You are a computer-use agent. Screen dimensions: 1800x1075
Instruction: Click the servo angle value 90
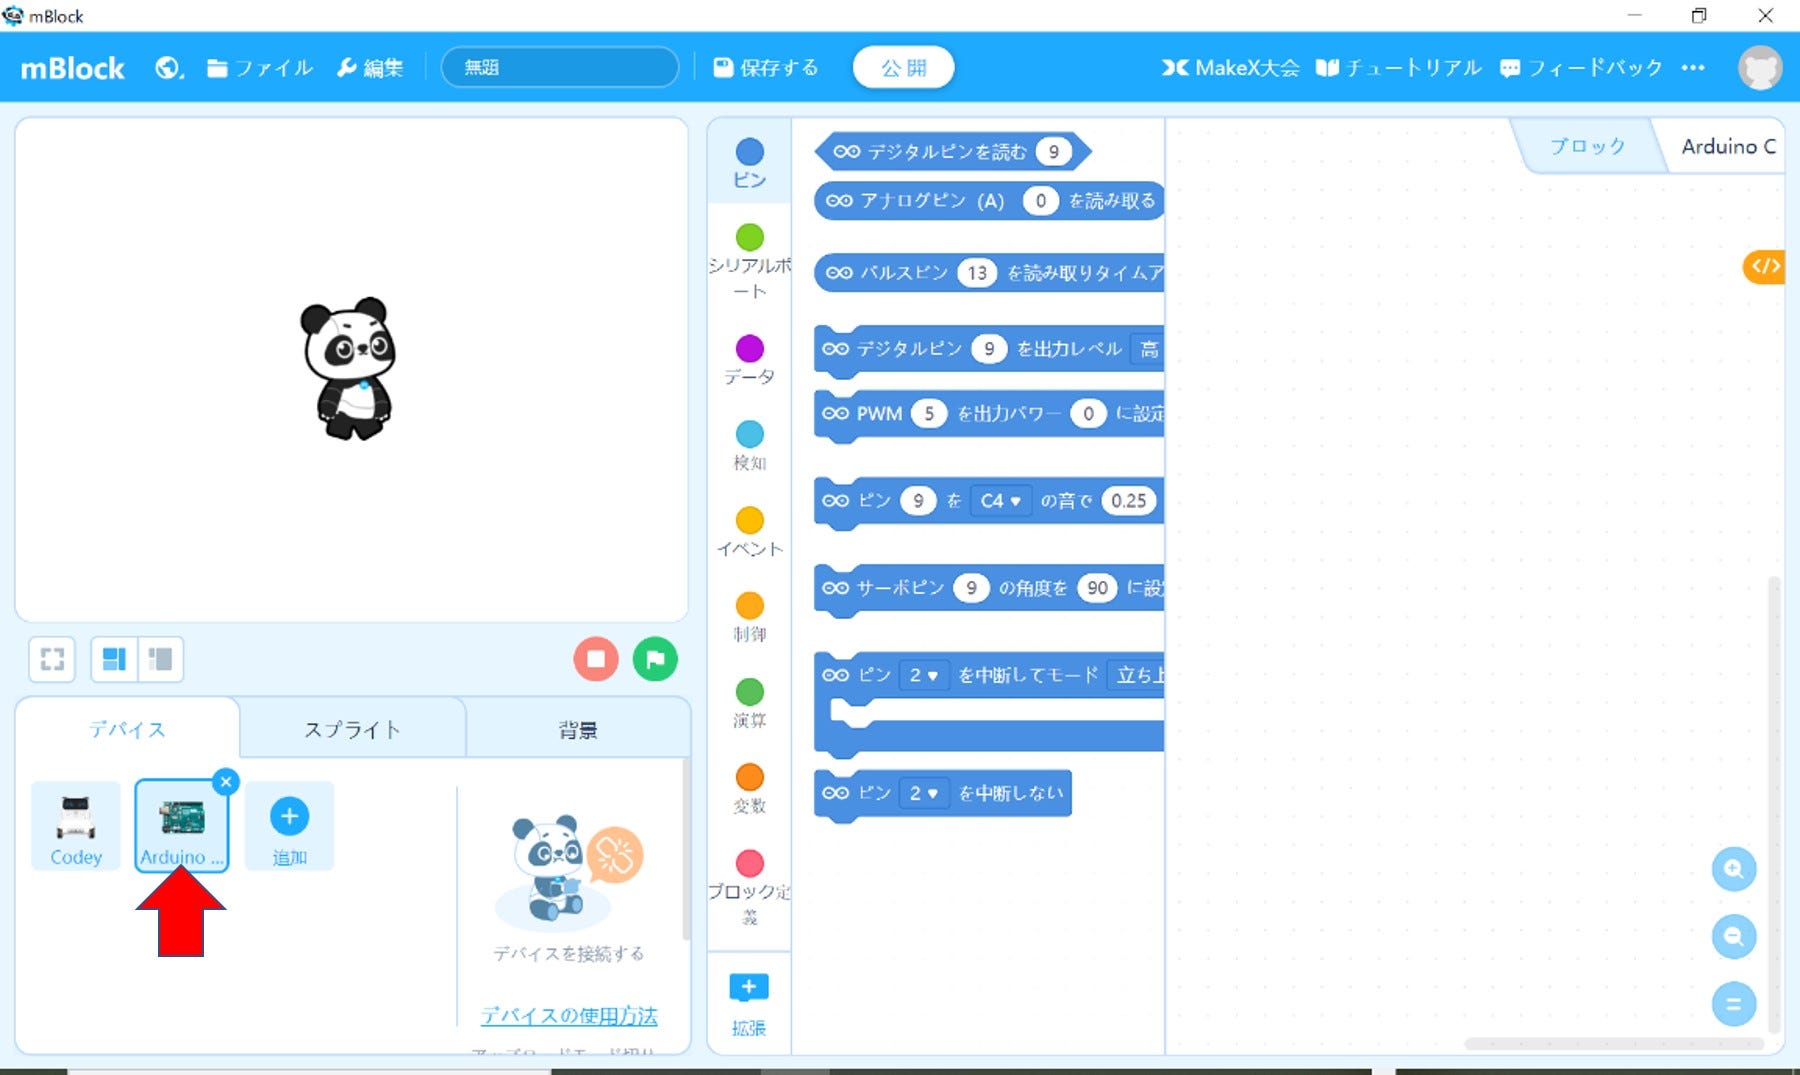click(x=1097, y=587)
